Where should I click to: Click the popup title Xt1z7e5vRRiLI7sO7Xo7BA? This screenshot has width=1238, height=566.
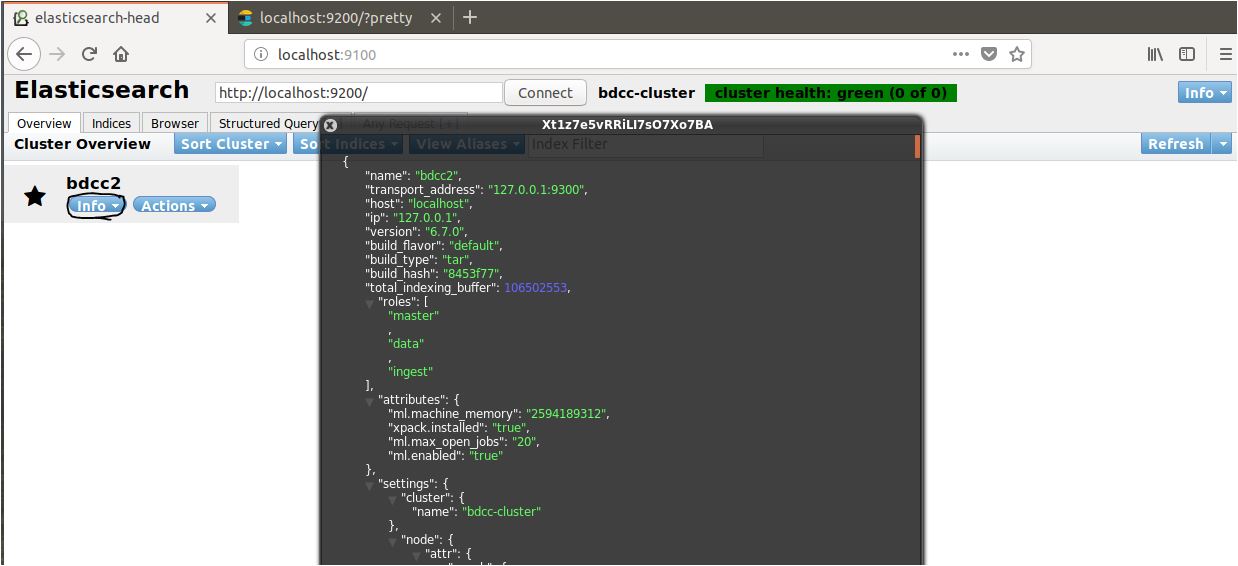(627, 125)
